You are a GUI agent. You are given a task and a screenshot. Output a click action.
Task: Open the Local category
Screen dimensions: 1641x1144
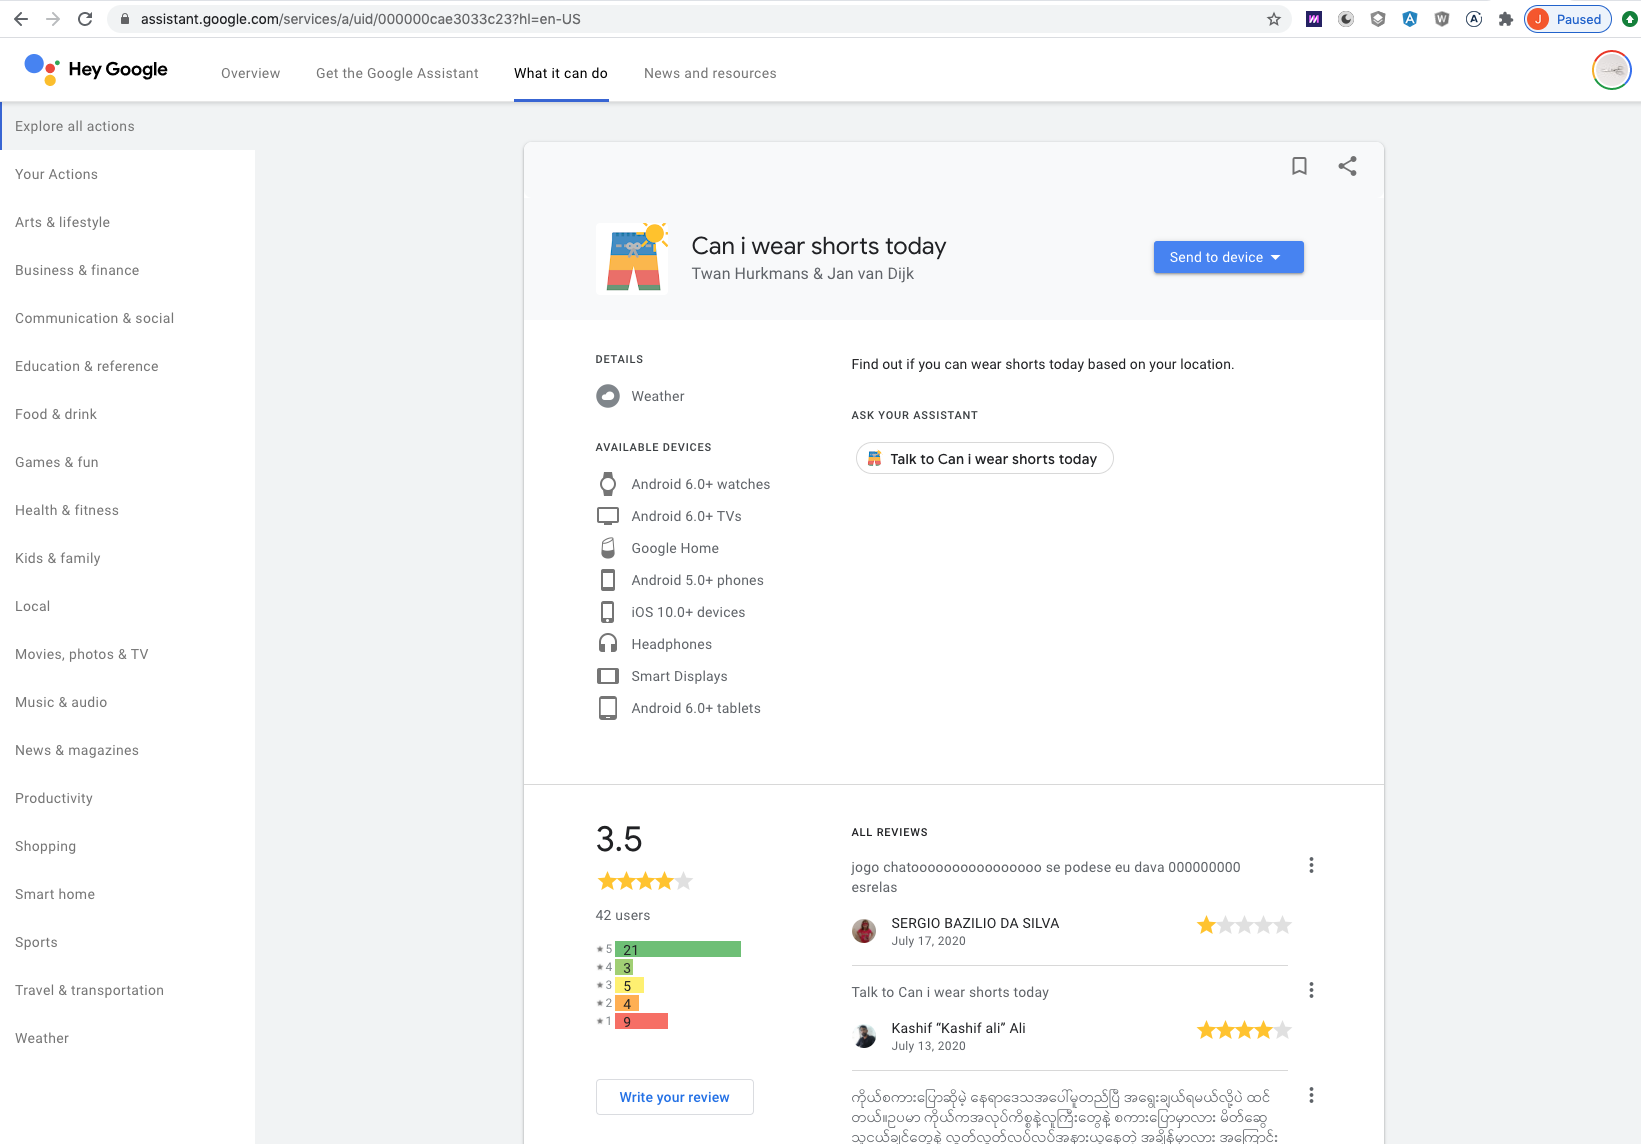tap(128, 606)
